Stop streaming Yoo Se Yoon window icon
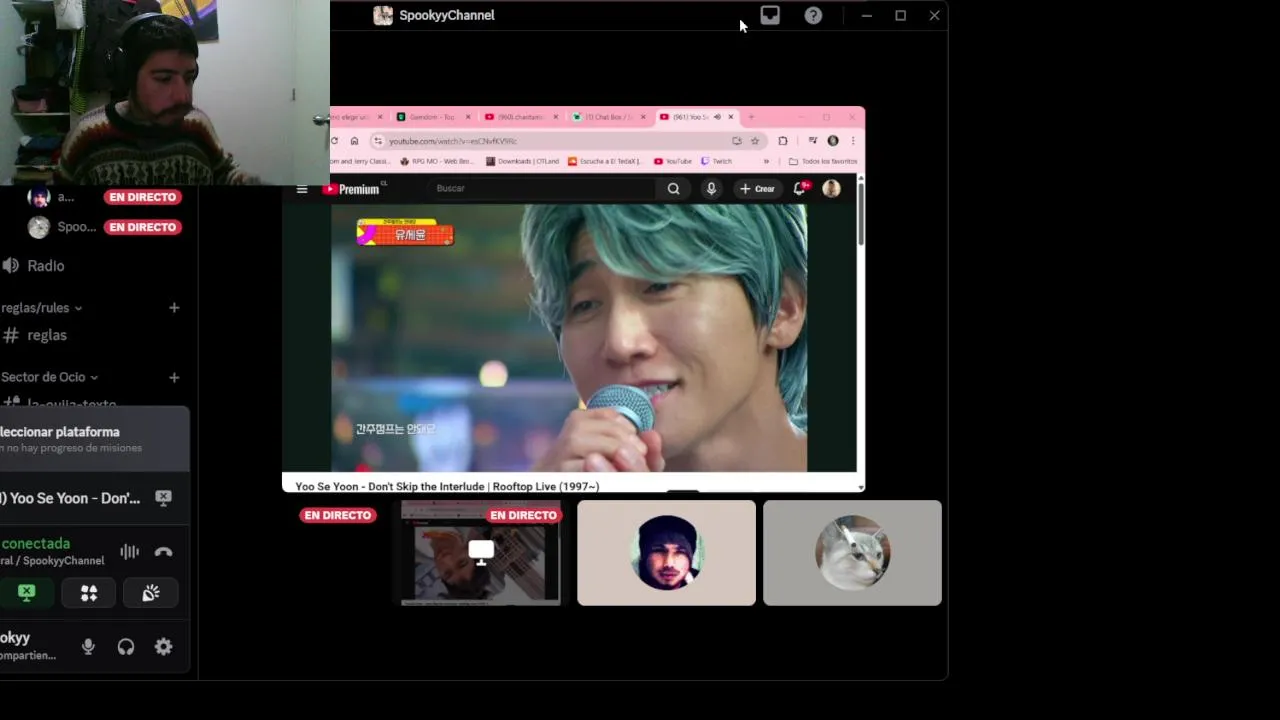 (164, 498)
